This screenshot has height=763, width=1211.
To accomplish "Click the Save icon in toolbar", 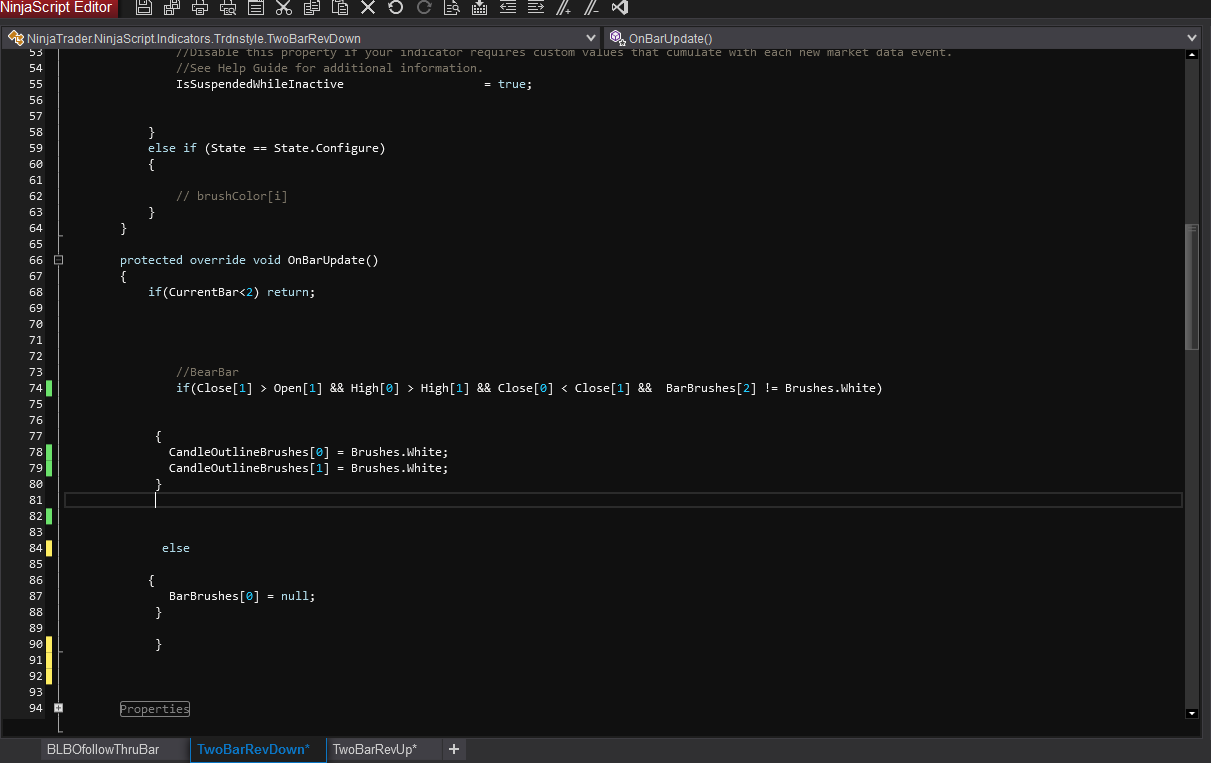I will [x=144, y=8].
